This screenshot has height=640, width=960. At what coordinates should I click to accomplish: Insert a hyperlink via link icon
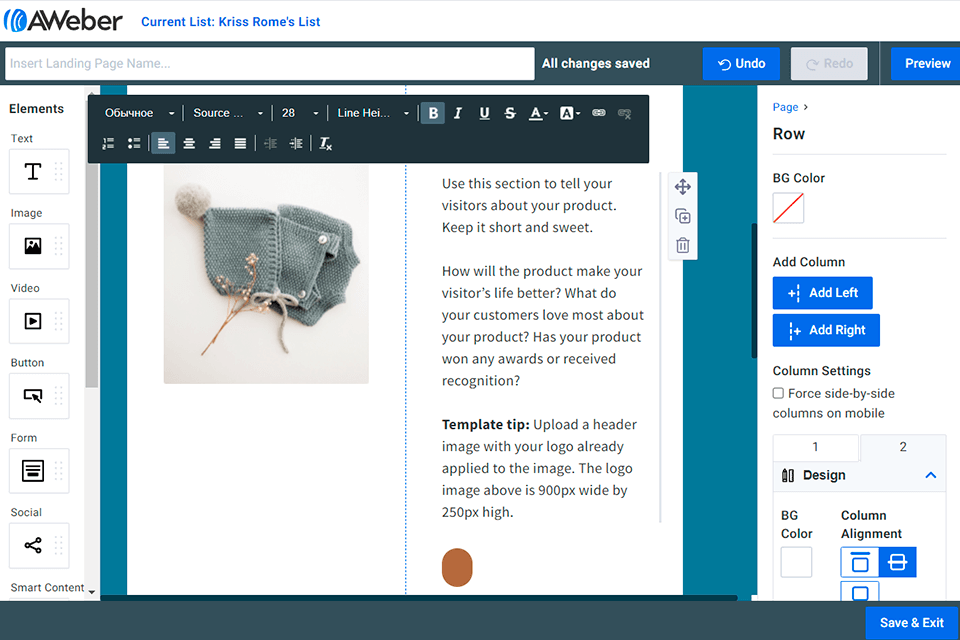coord(598,113)
